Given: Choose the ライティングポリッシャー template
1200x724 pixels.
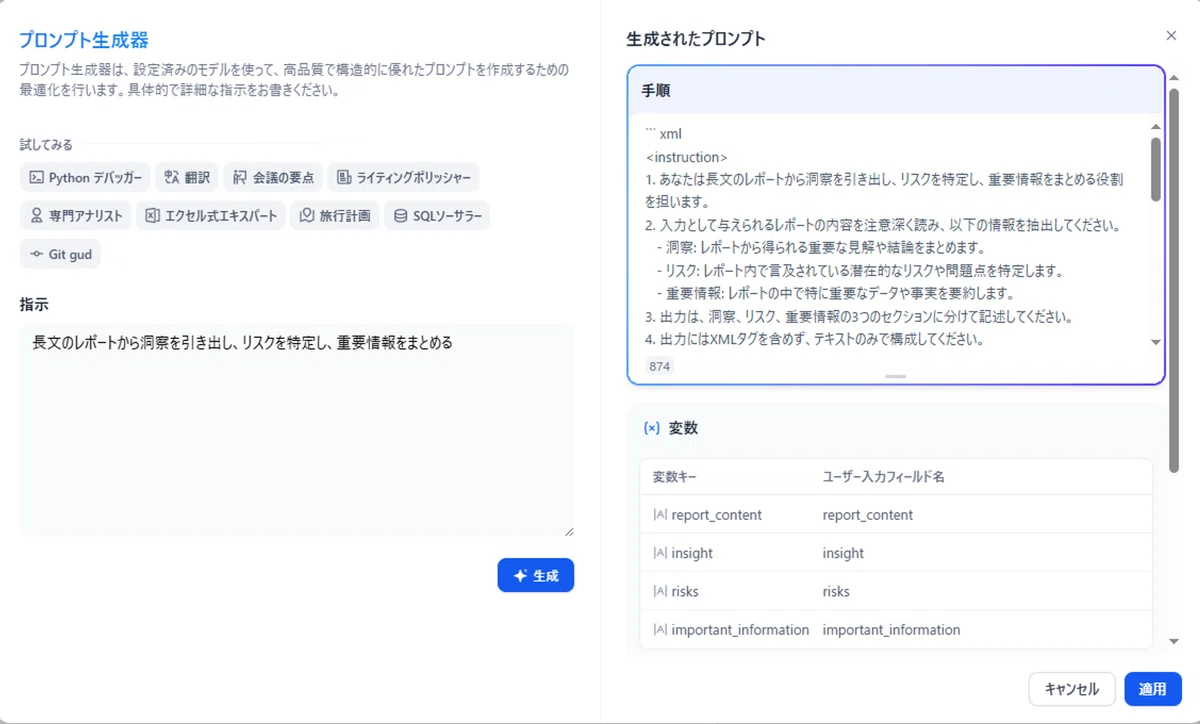Looking at the screenshot, I should pos(403,177).
